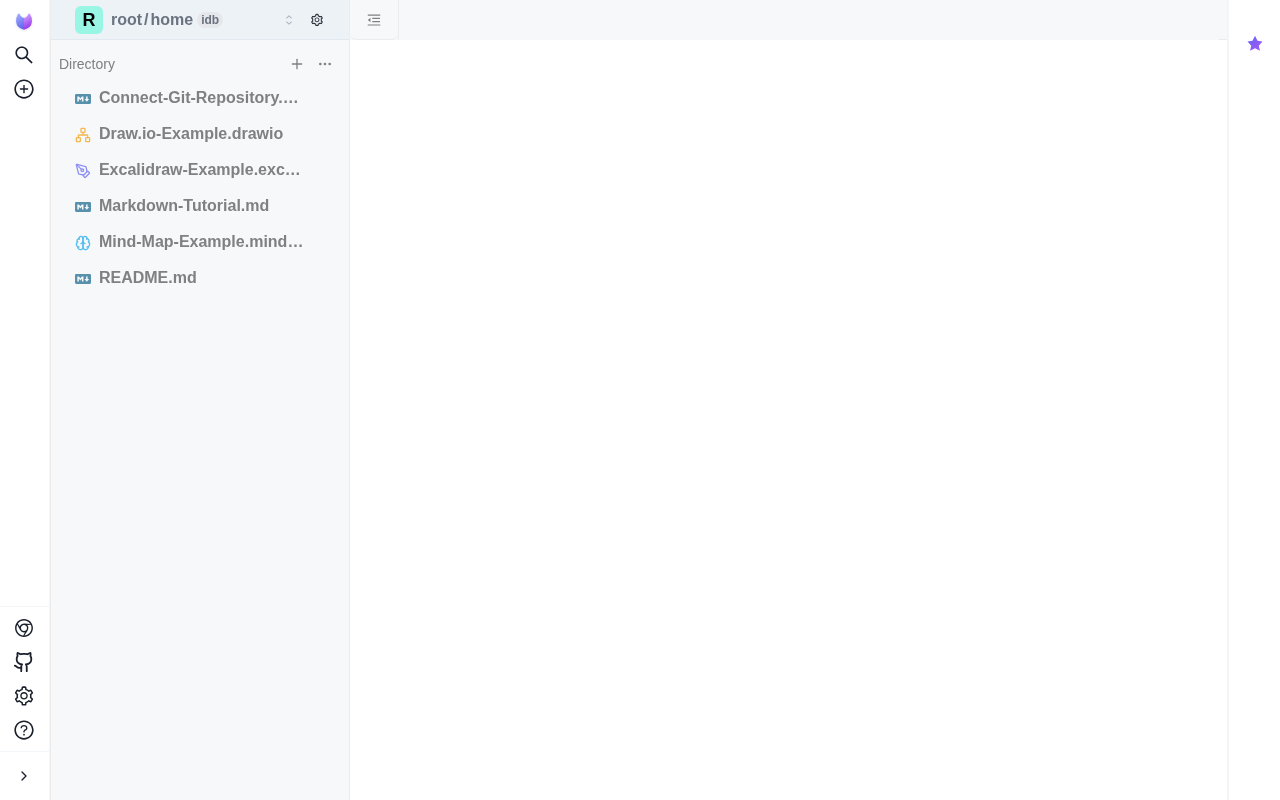Open the repository switcher up-down arrows
Image resolution: width=1280 pixels, height=800 pixels.
coord(289,20)
